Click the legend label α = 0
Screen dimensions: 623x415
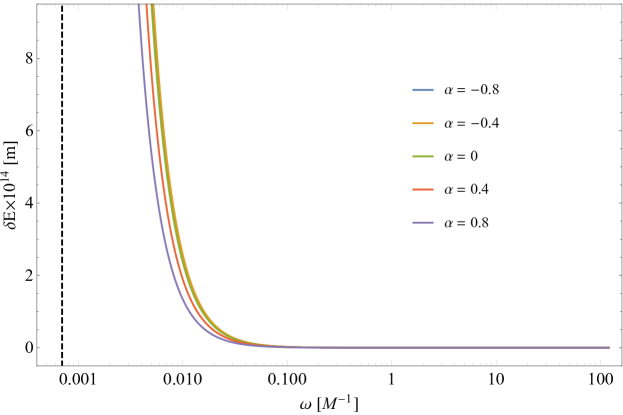pos(461,156)
